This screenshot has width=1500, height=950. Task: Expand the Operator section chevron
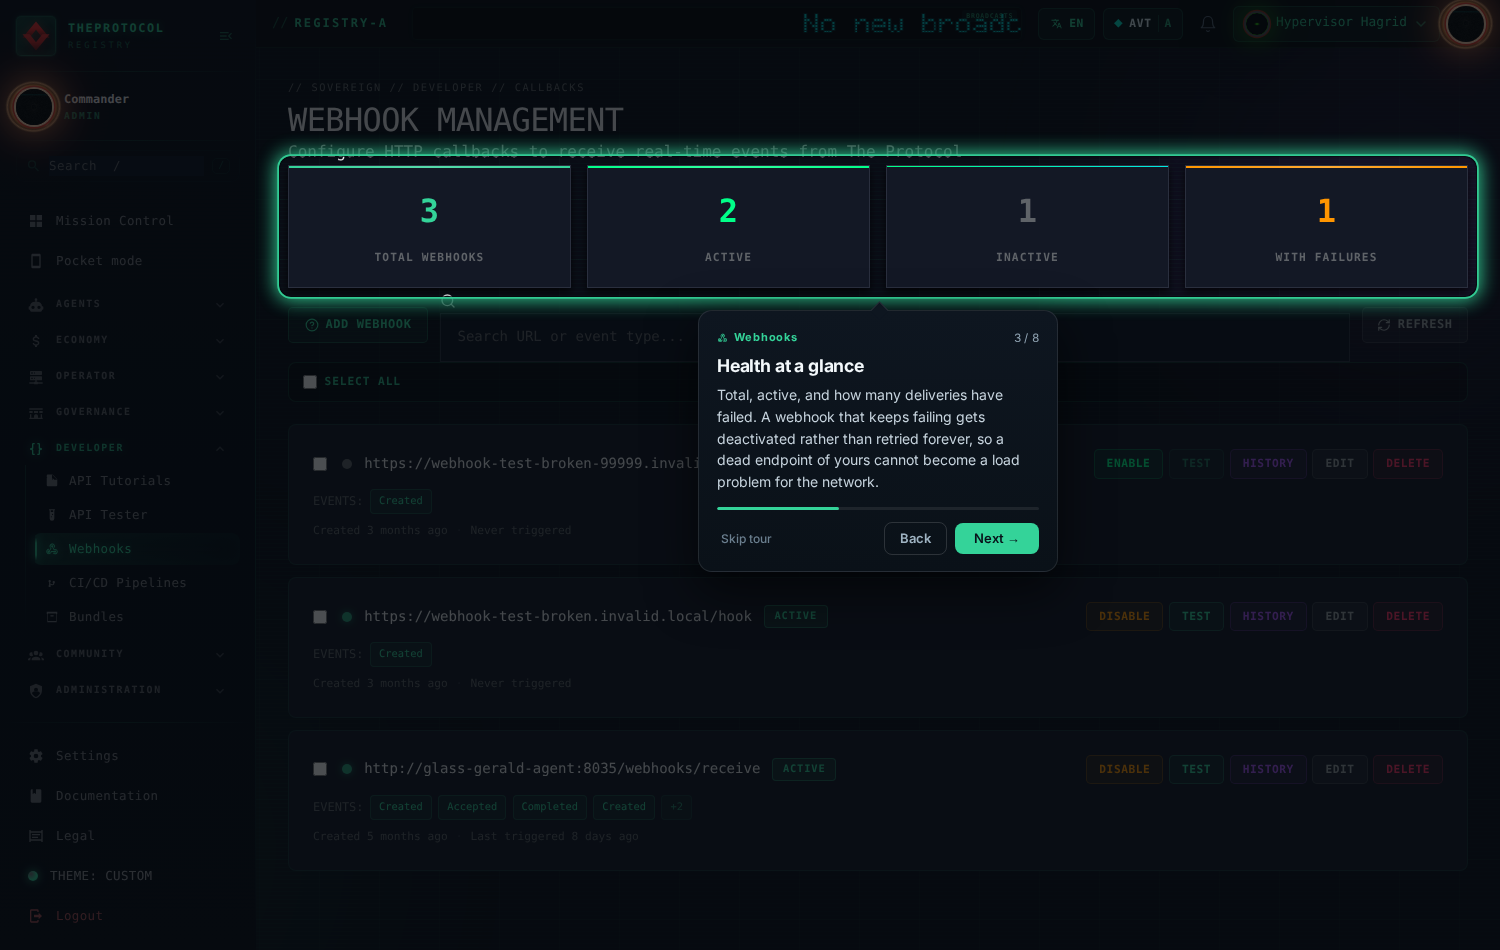[220, 376]
